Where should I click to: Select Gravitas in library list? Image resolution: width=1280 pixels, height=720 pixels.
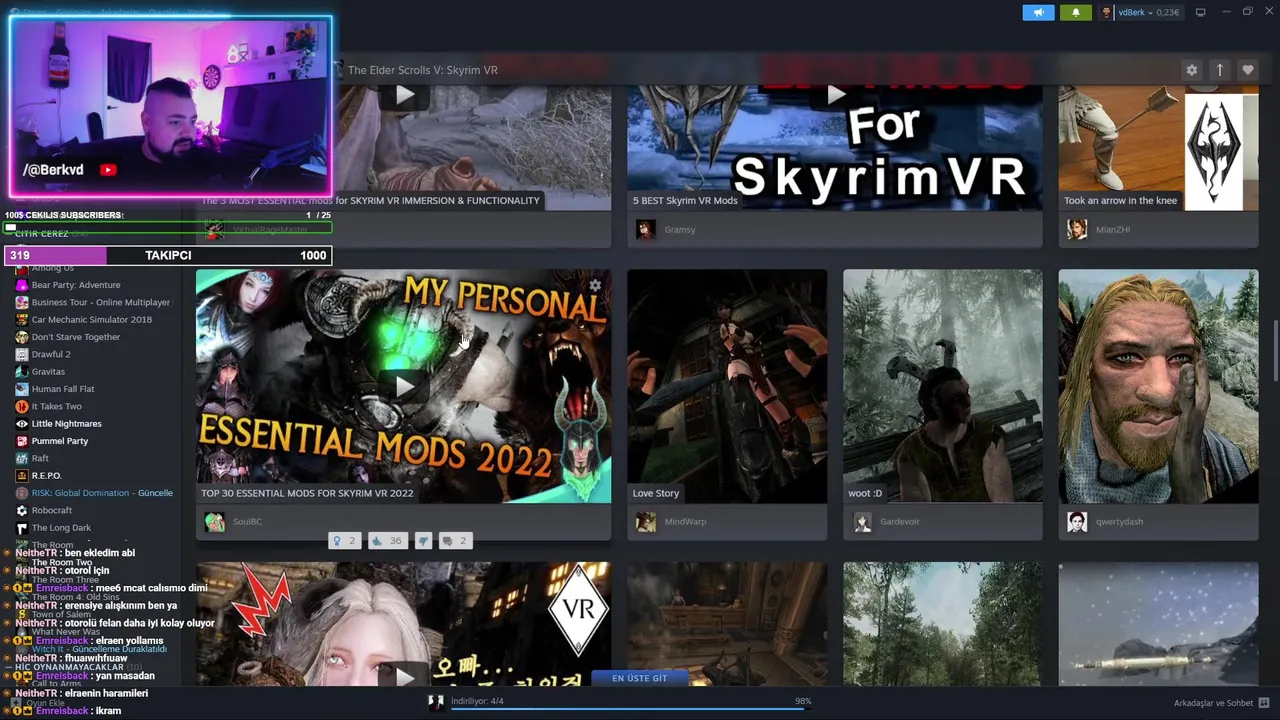click(x=48, y=372)
